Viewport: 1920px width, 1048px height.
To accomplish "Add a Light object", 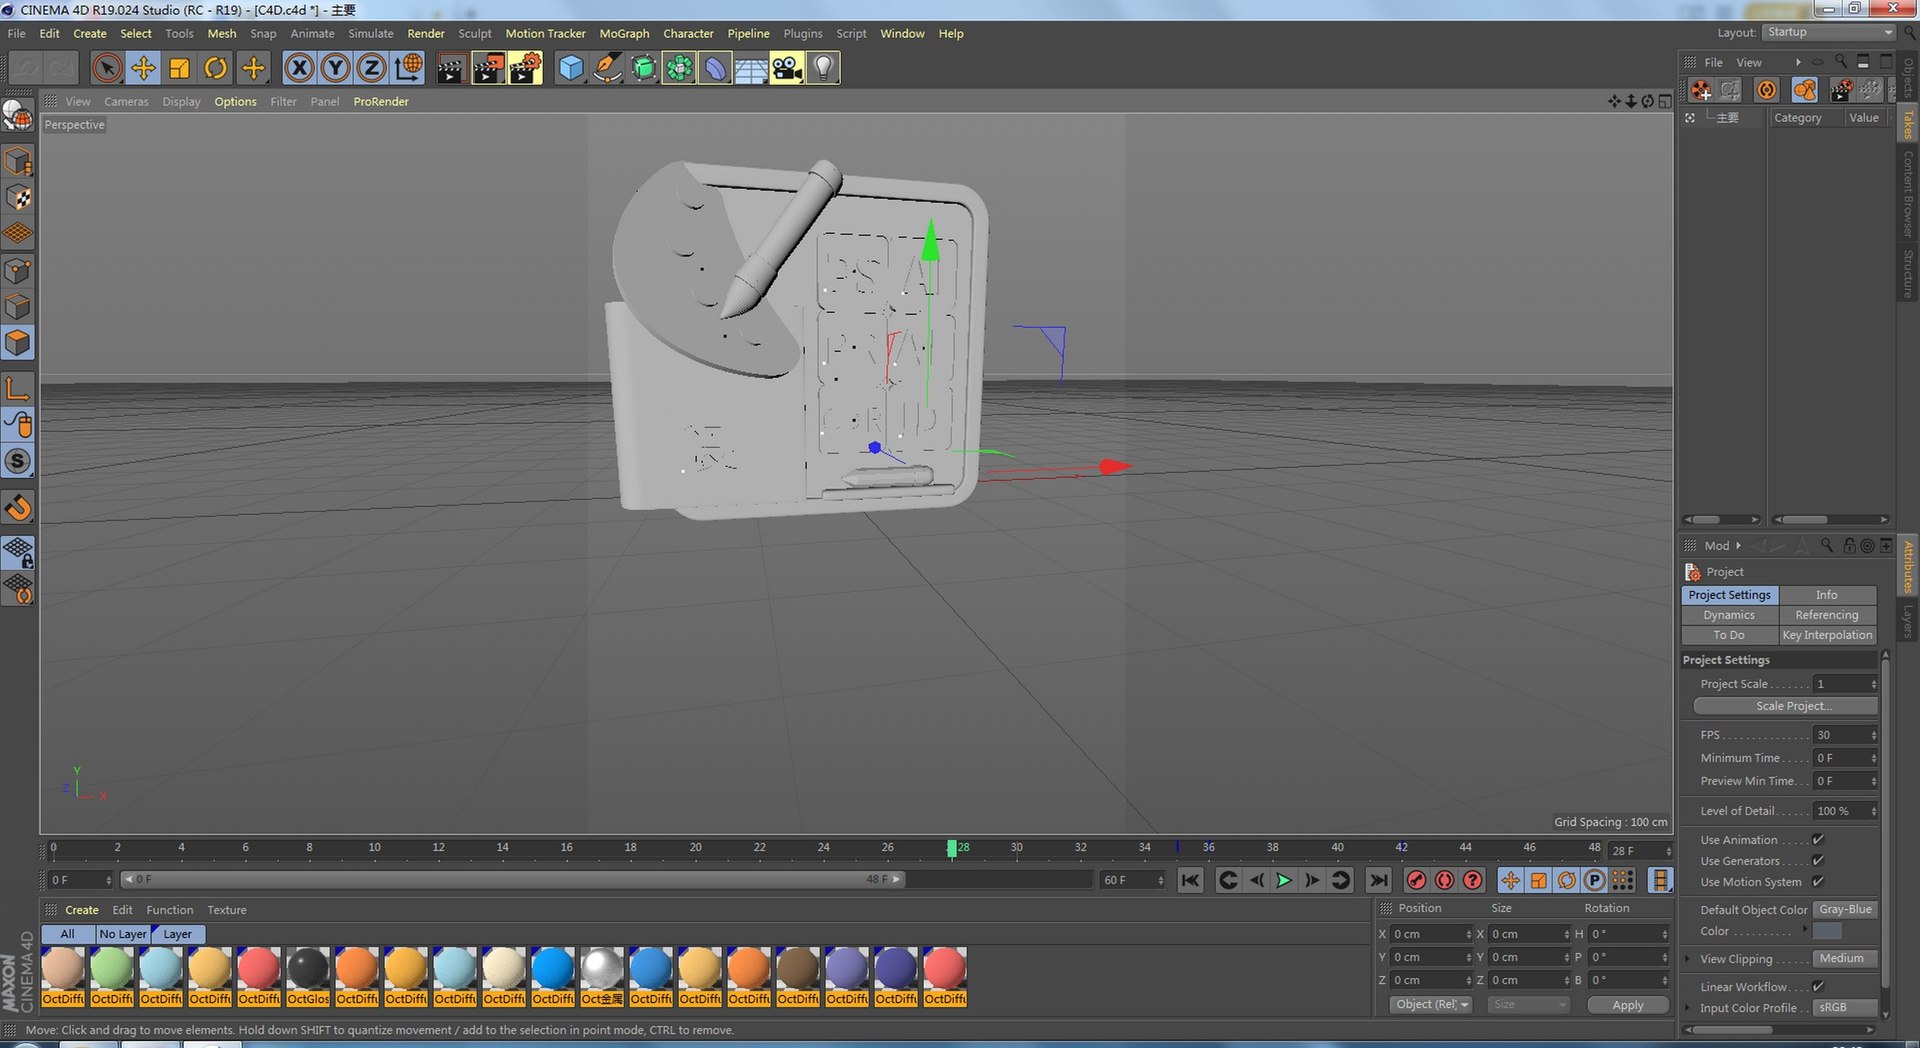I will click(823, 68).
